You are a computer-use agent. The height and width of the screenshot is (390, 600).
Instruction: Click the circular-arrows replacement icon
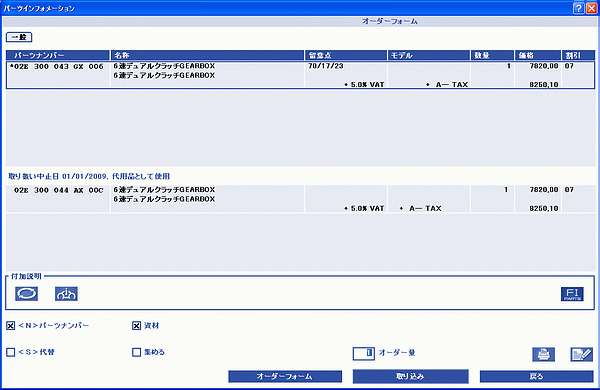pos(26,294)
